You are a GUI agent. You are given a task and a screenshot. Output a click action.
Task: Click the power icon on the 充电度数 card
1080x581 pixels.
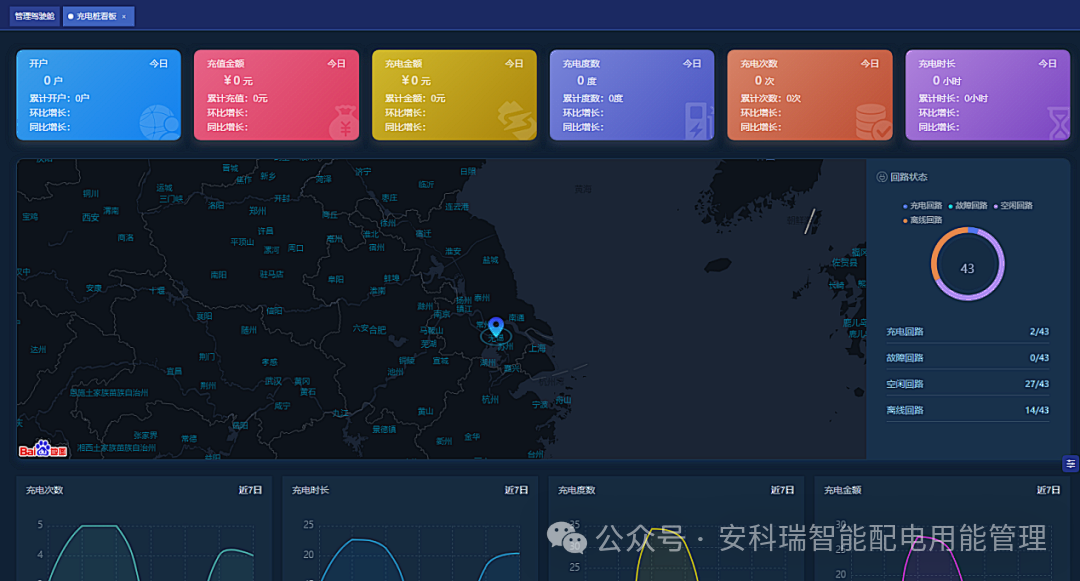pos(694,120)
